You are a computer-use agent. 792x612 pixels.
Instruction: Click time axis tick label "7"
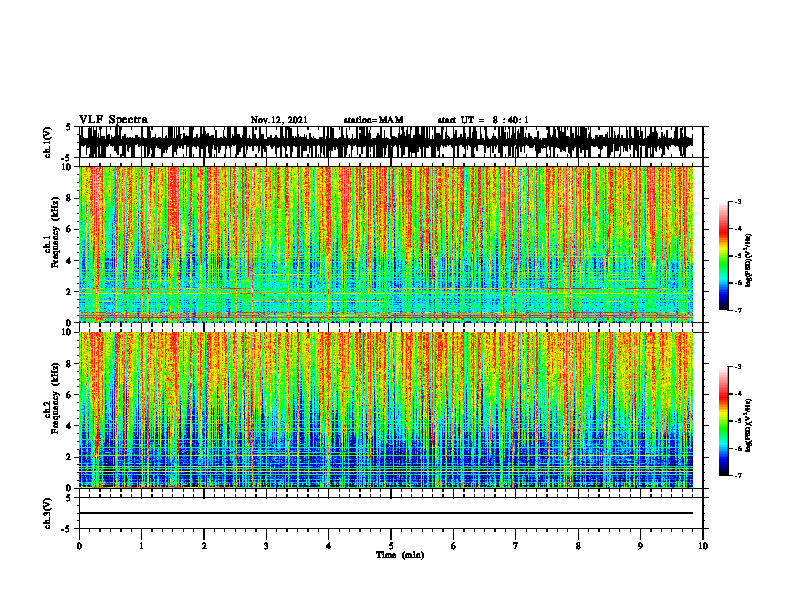516,546
